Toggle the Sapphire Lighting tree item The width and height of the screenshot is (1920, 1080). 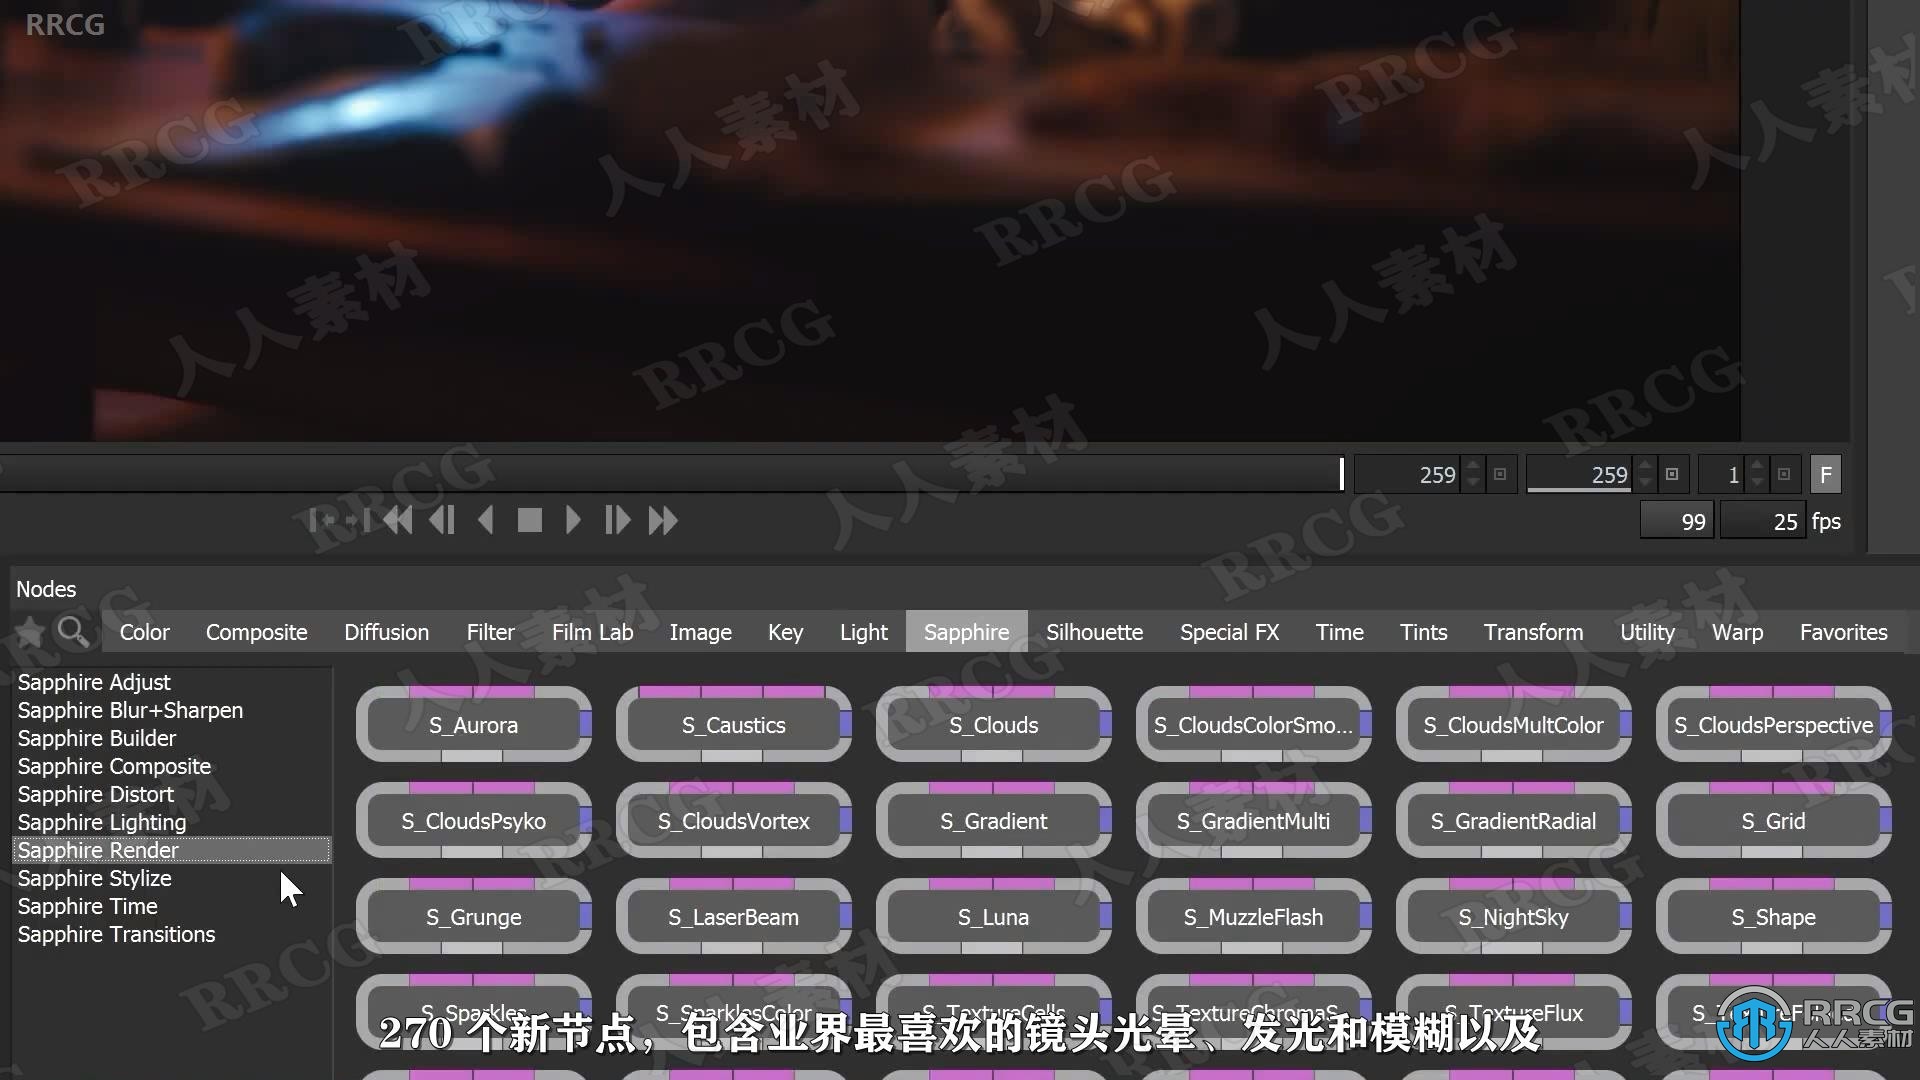pos(102,822)
